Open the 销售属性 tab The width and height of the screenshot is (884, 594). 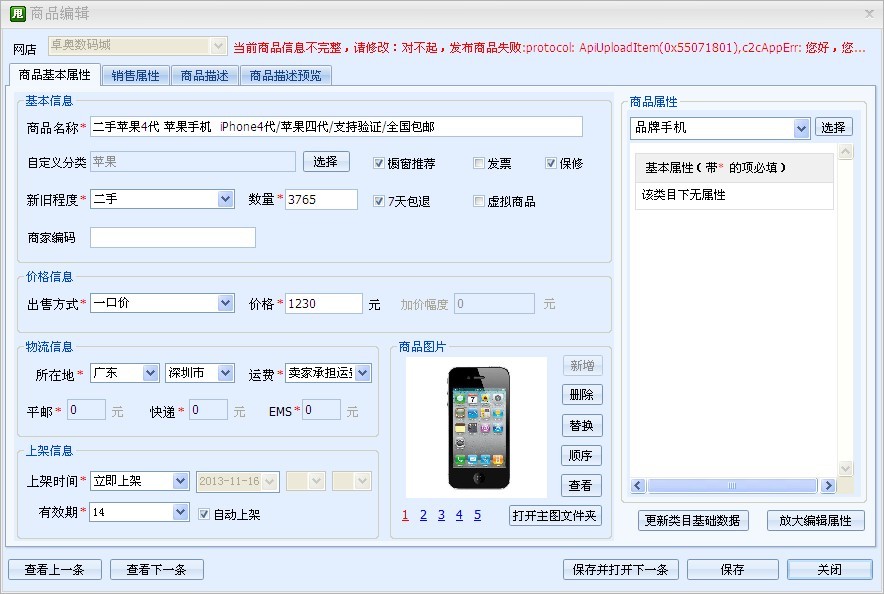[135, 76]
